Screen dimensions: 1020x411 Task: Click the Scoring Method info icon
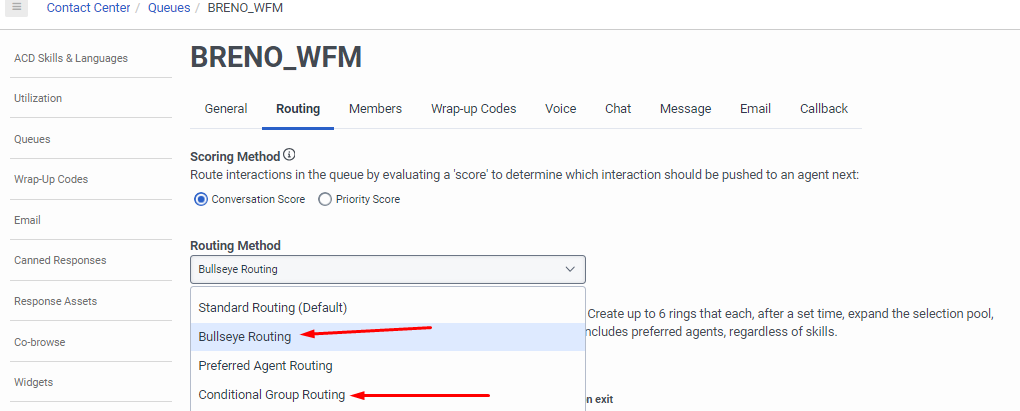click(x=290, y=155)
